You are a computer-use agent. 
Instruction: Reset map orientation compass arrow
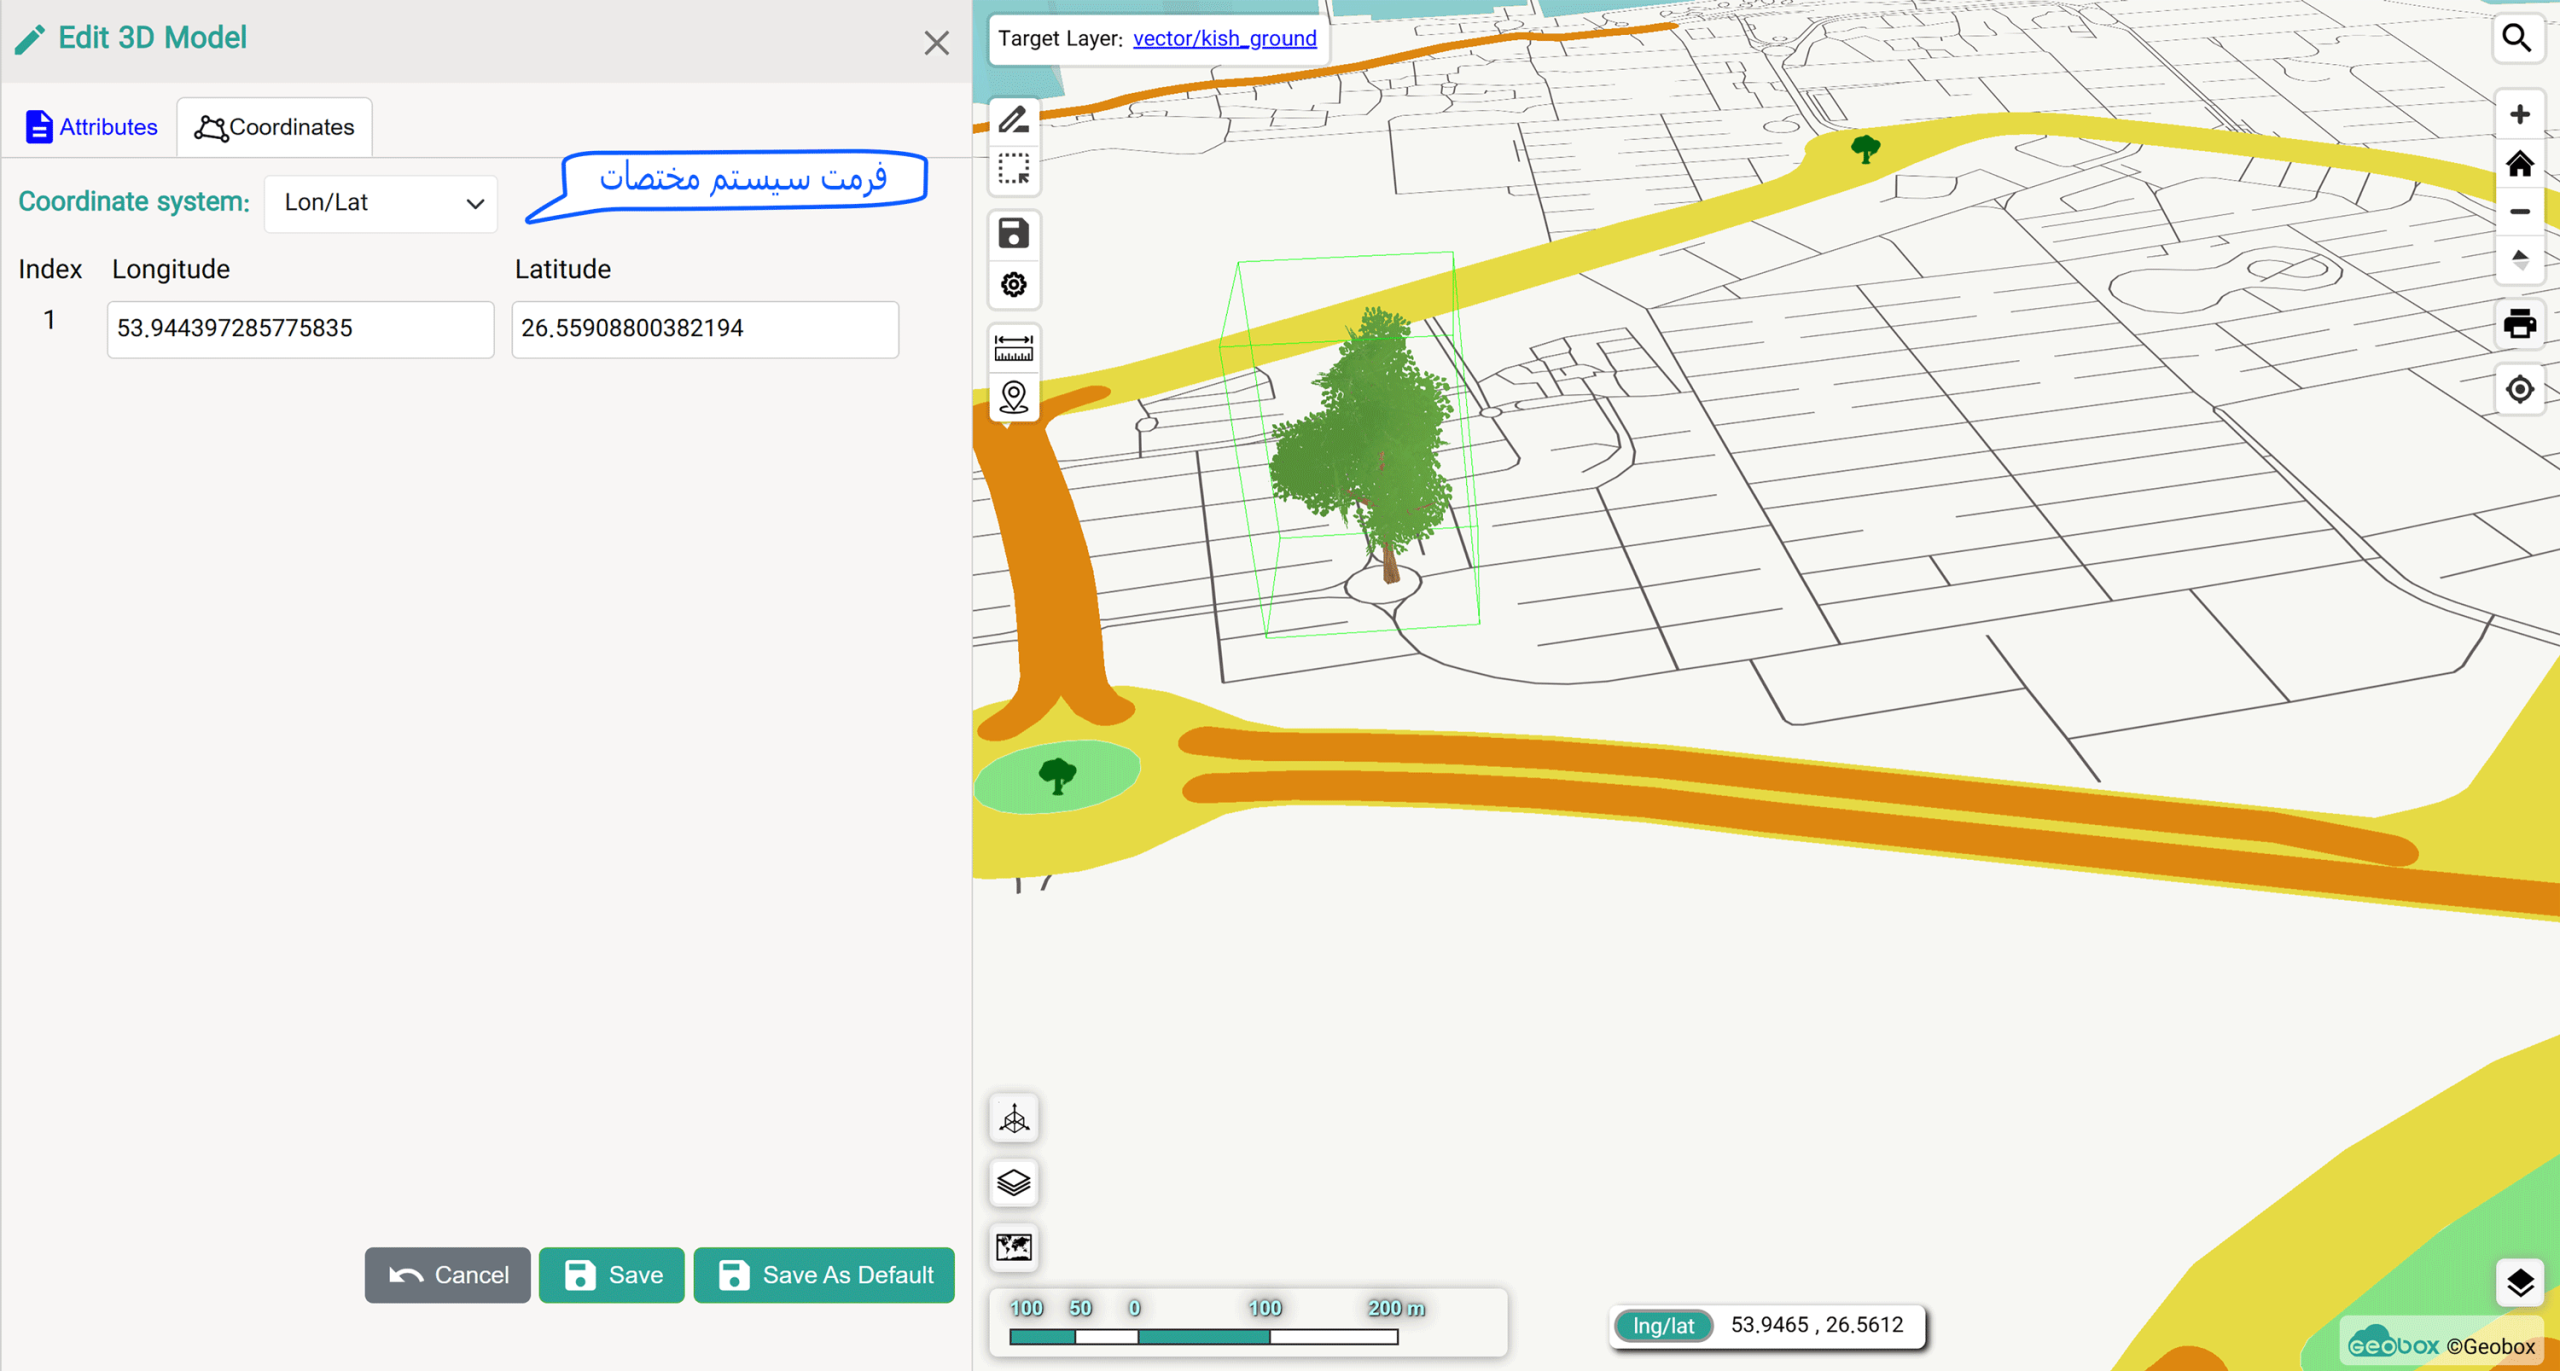click(2519, 260)
